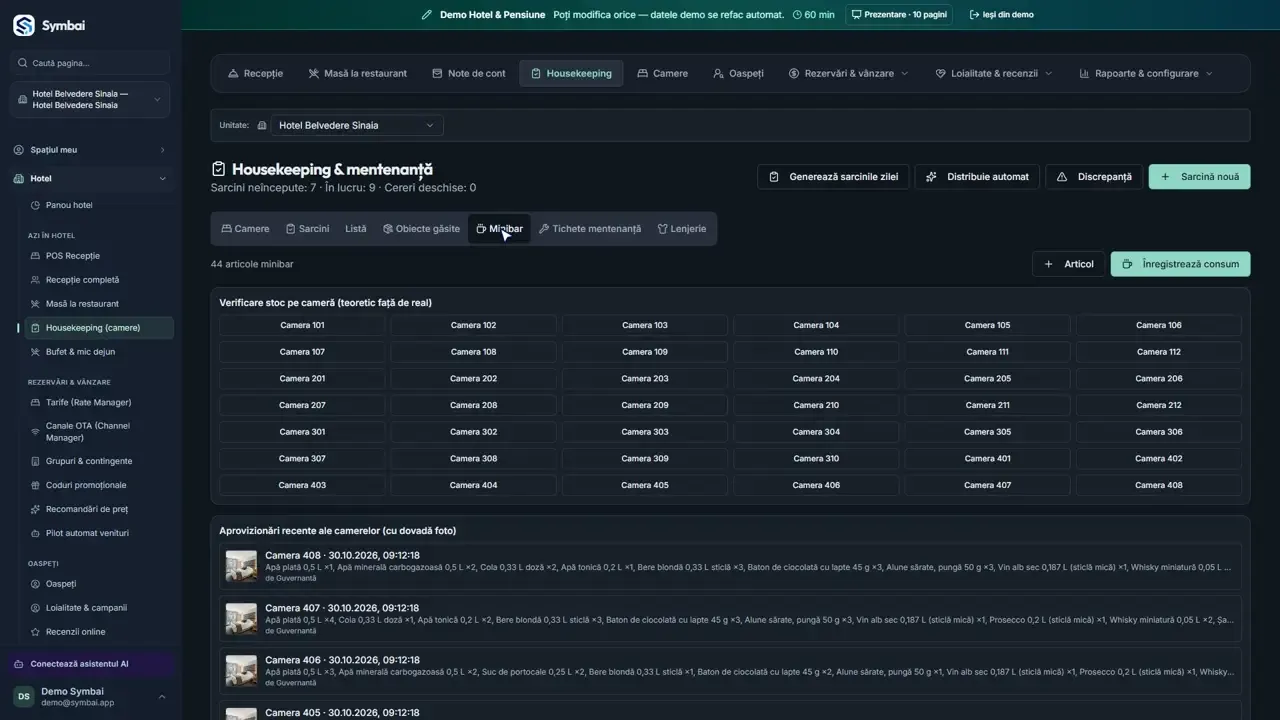The image size is (1280, 720).
Task: Expand the Rezervări & vânzare menu
Action: point(848,73)
